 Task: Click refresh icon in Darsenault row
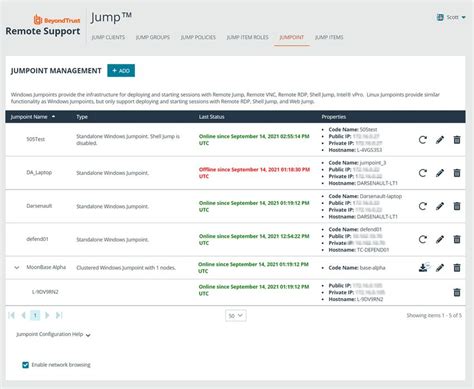click(x=423, y=206)
